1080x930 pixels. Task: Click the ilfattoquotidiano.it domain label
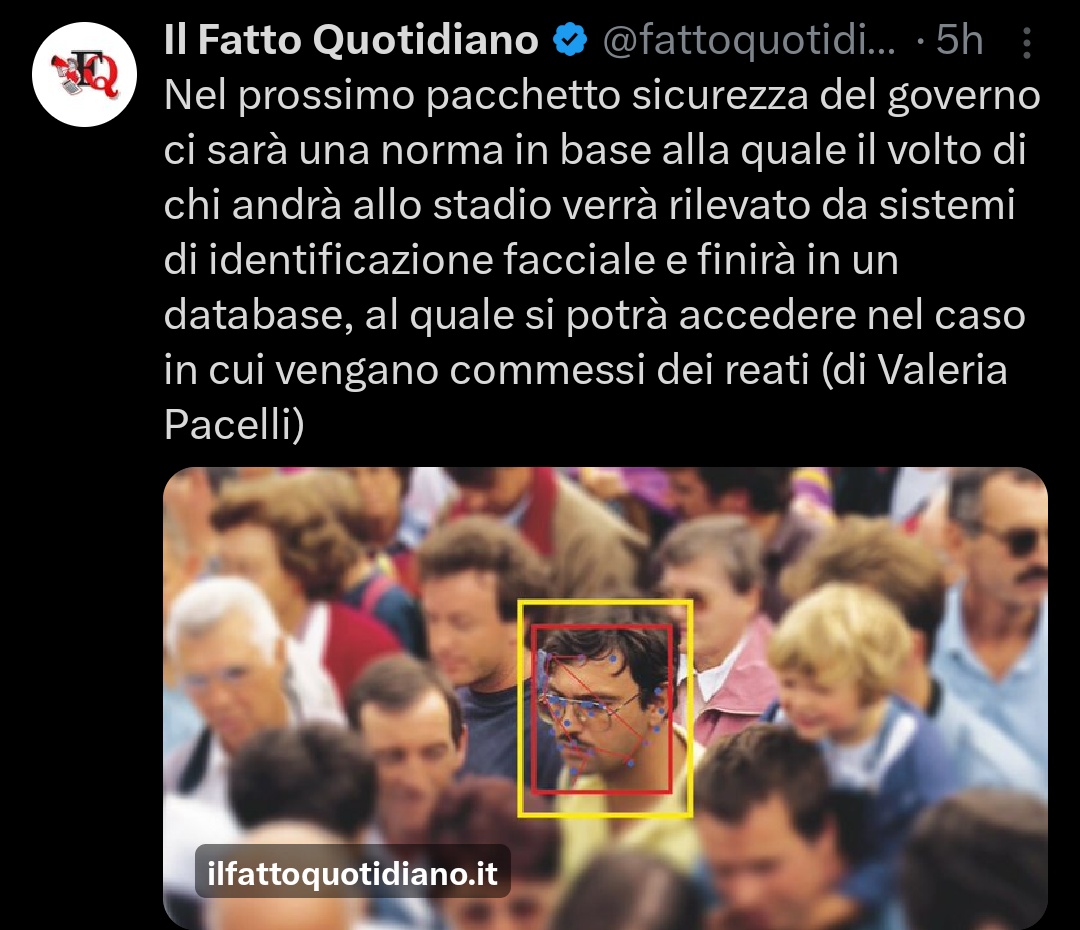[x=353, y=873]
